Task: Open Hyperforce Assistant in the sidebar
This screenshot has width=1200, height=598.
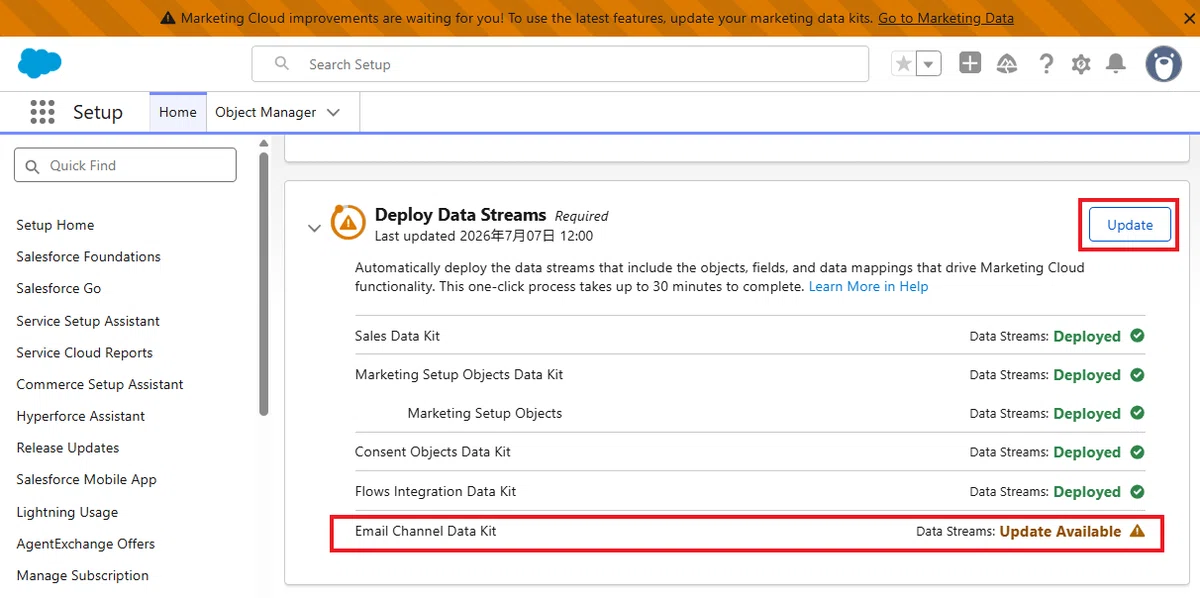Action: coord(80,416)
